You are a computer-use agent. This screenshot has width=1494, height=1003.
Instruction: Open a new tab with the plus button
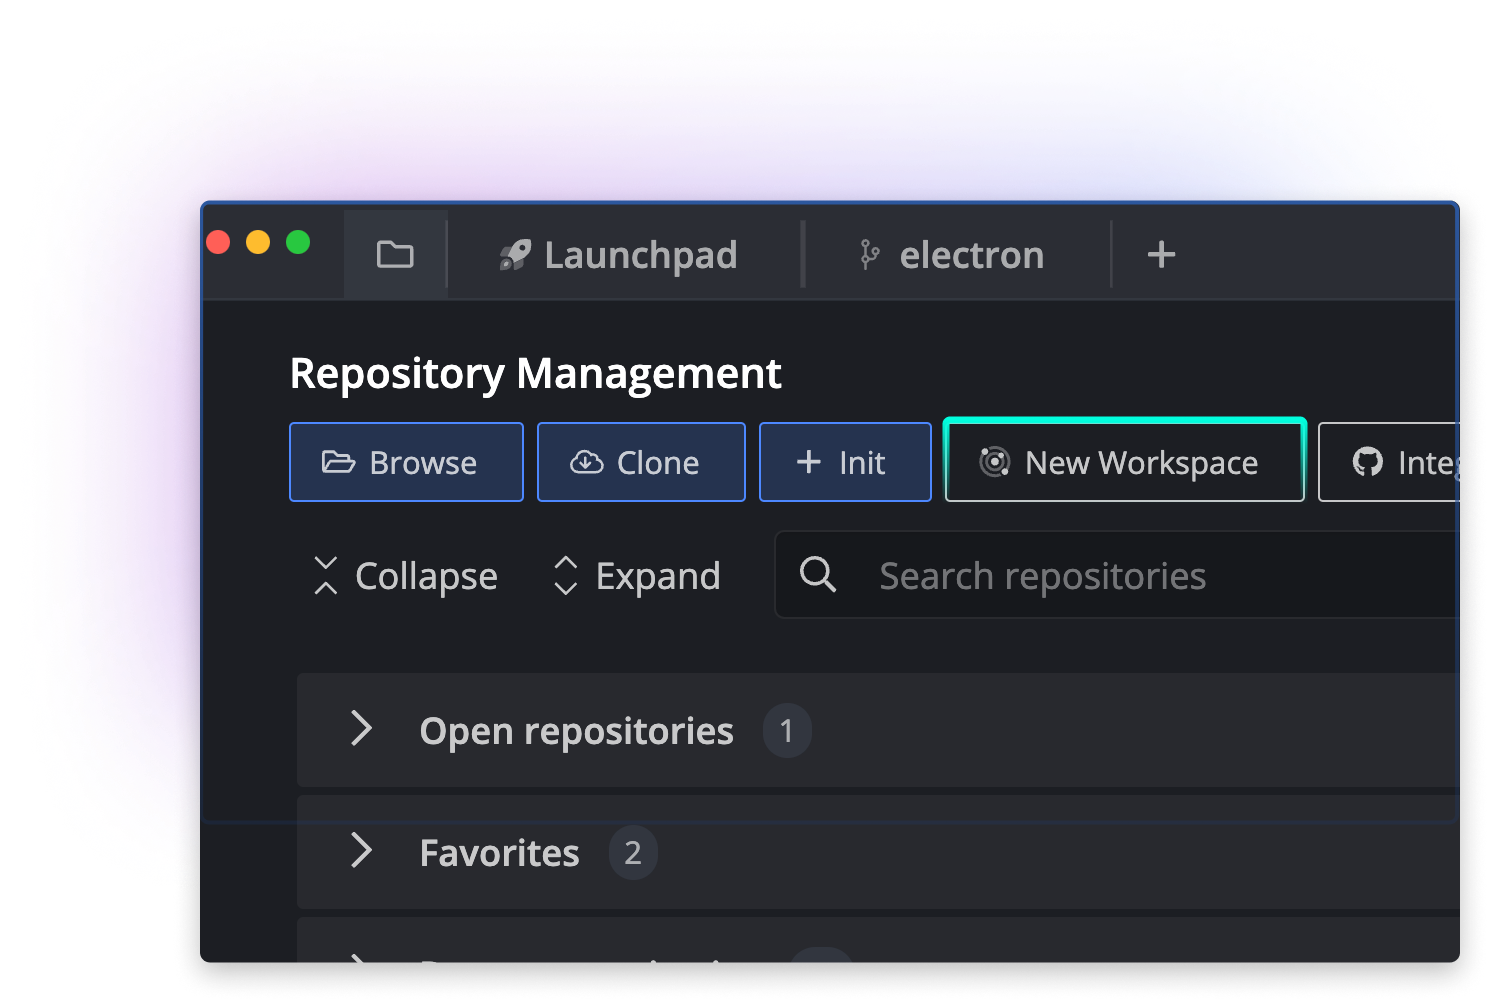(x=1160, y=255)
